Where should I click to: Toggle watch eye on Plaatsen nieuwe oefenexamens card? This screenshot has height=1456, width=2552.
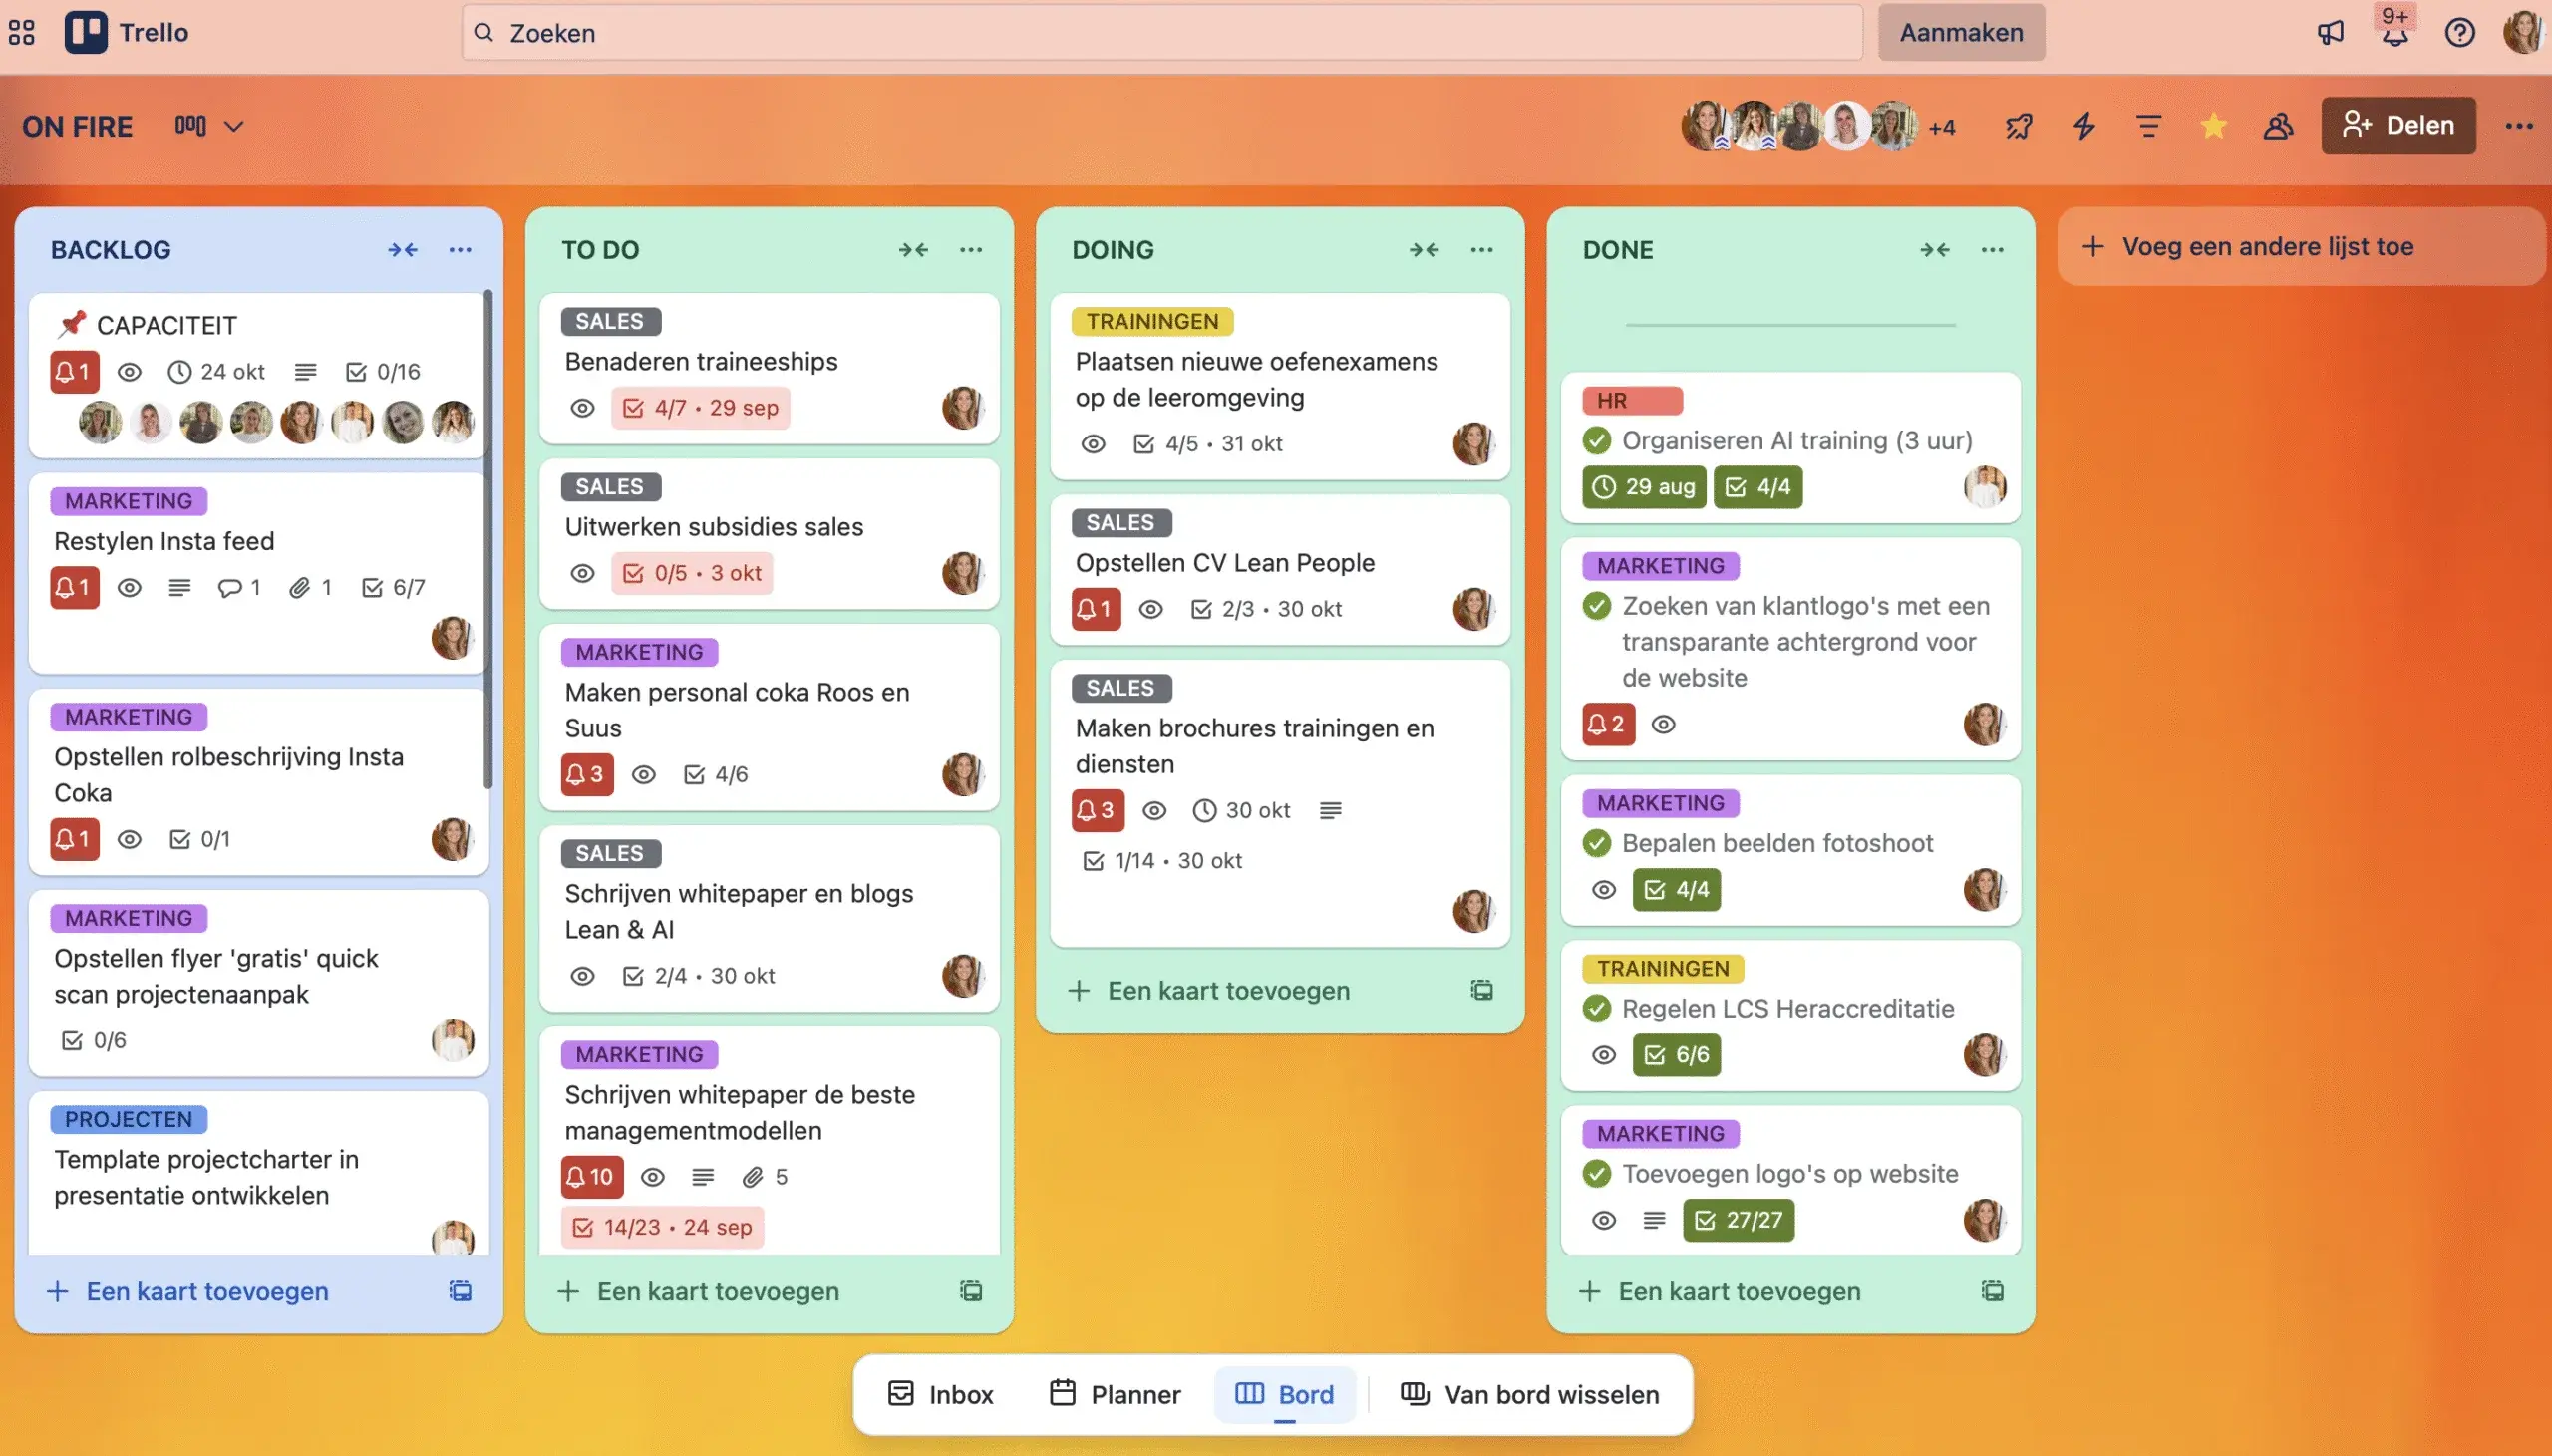tap(1093, 444)
